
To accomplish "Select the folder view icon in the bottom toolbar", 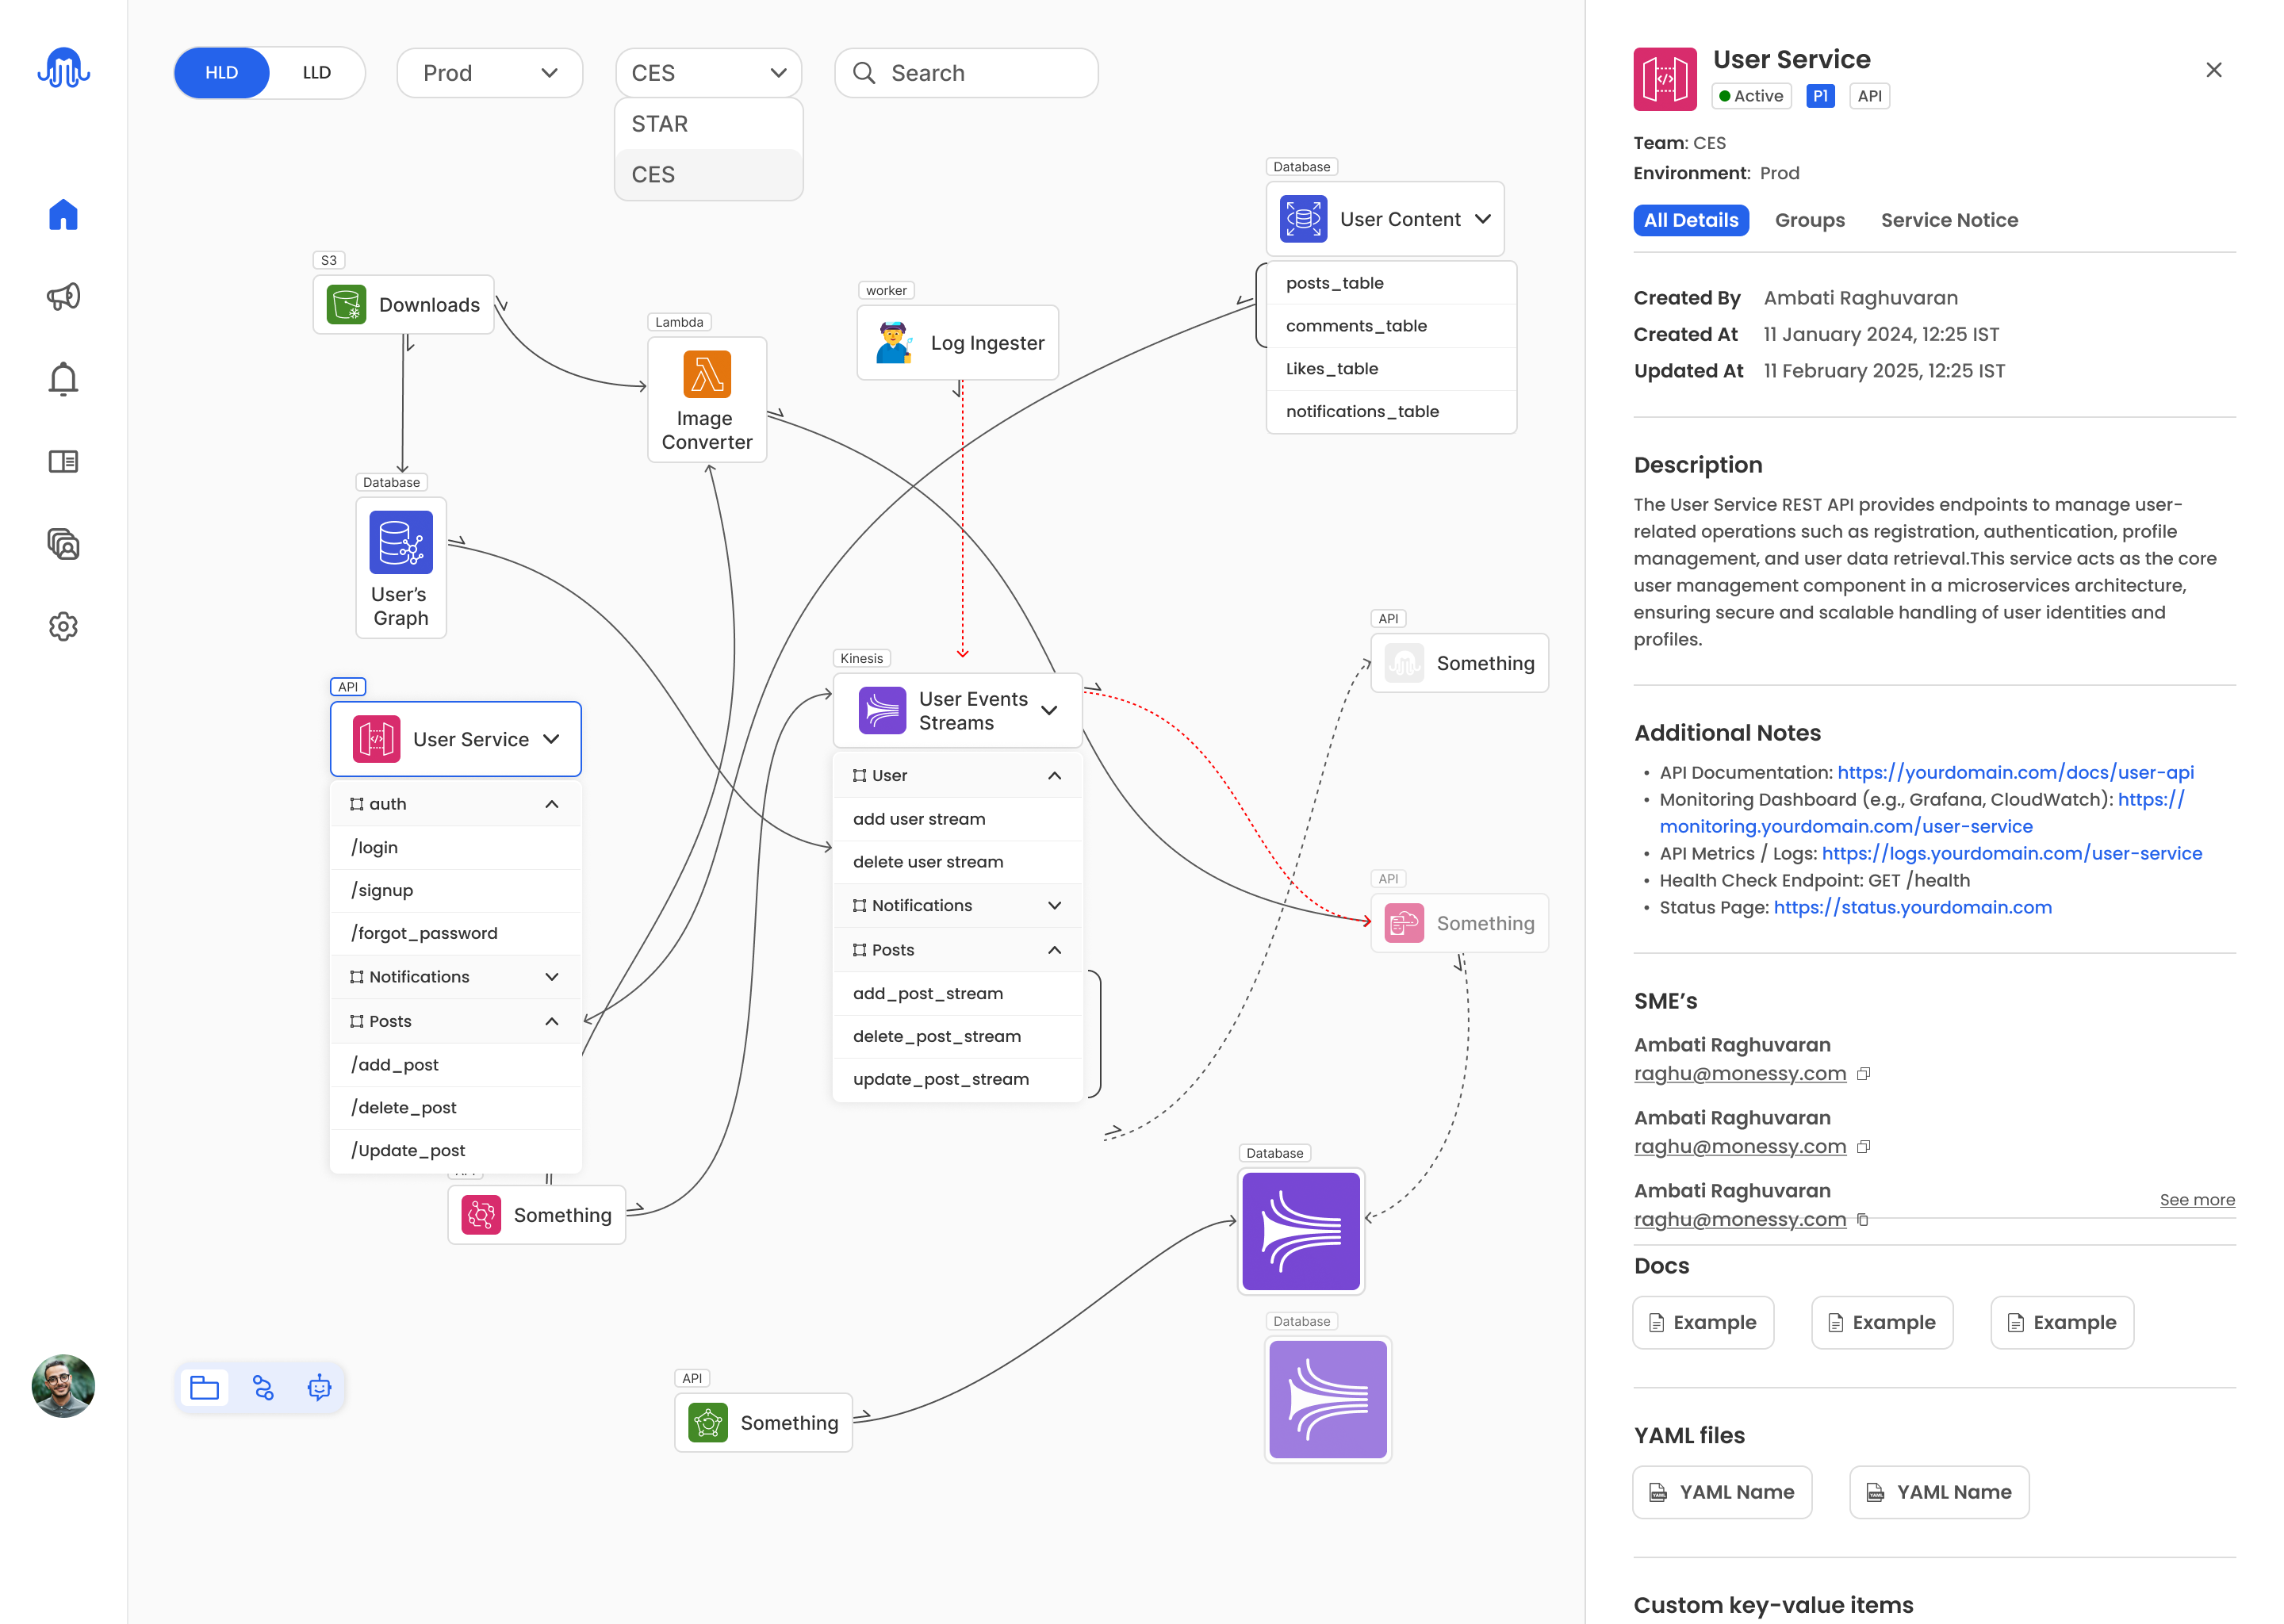I will (204, 1388).
